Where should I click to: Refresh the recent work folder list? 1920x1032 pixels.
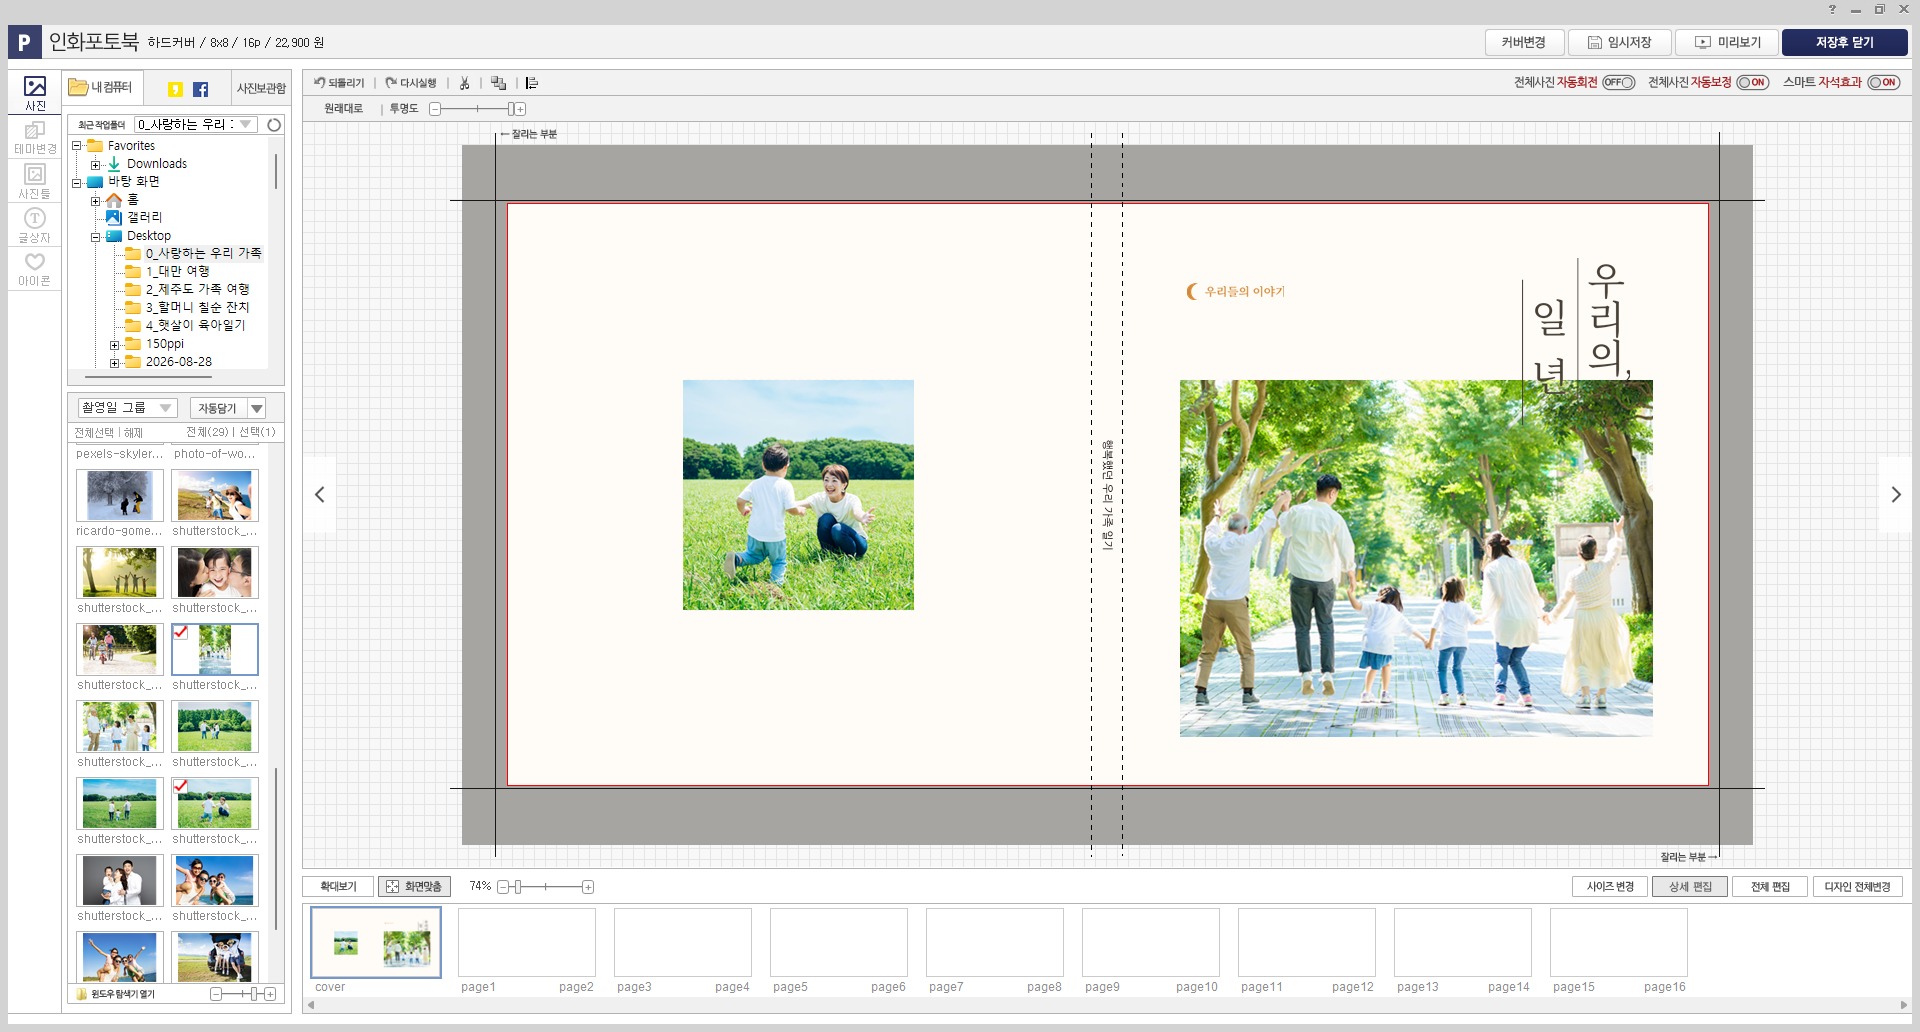[274, 125]
